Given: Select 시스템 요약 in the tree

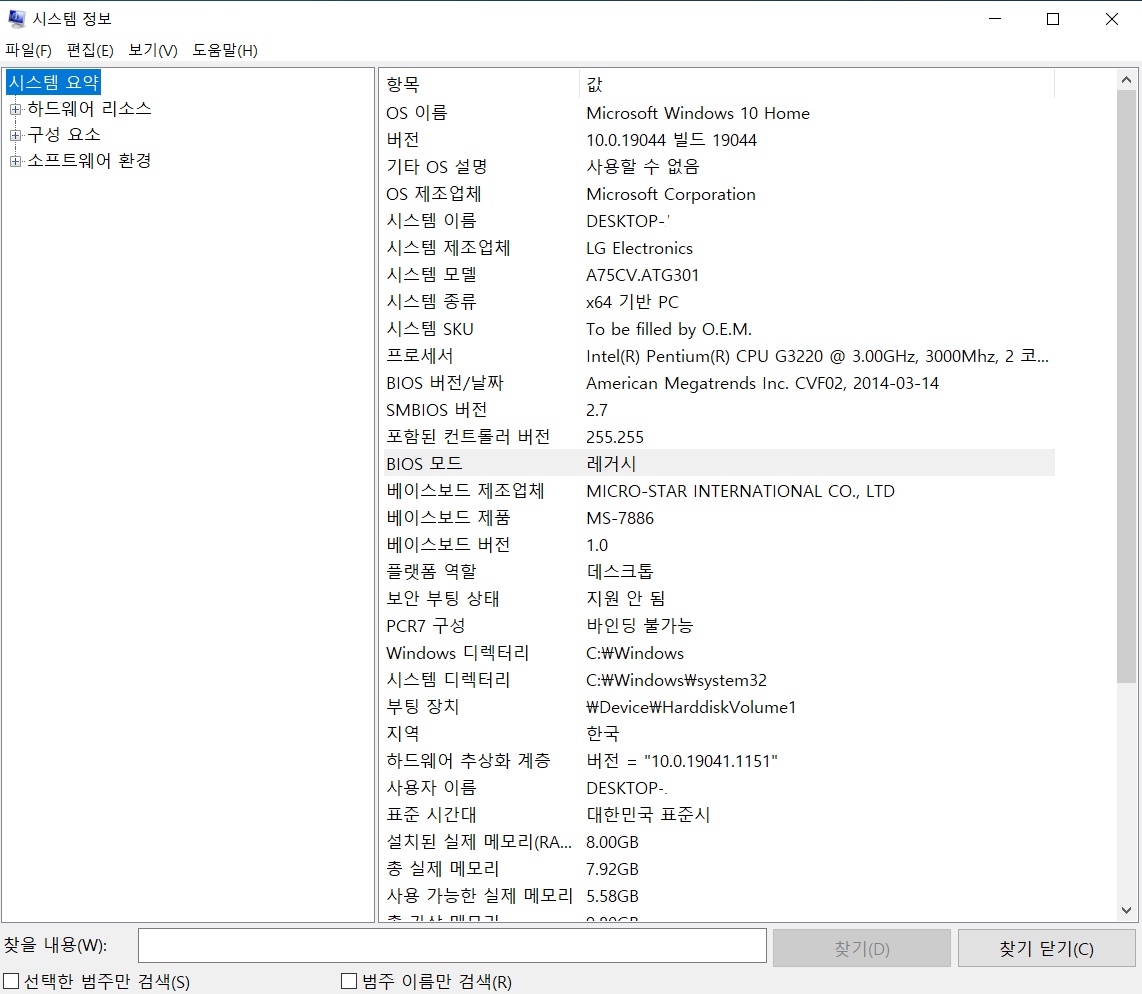Looking at the screenshot, I should coord(53,82).
